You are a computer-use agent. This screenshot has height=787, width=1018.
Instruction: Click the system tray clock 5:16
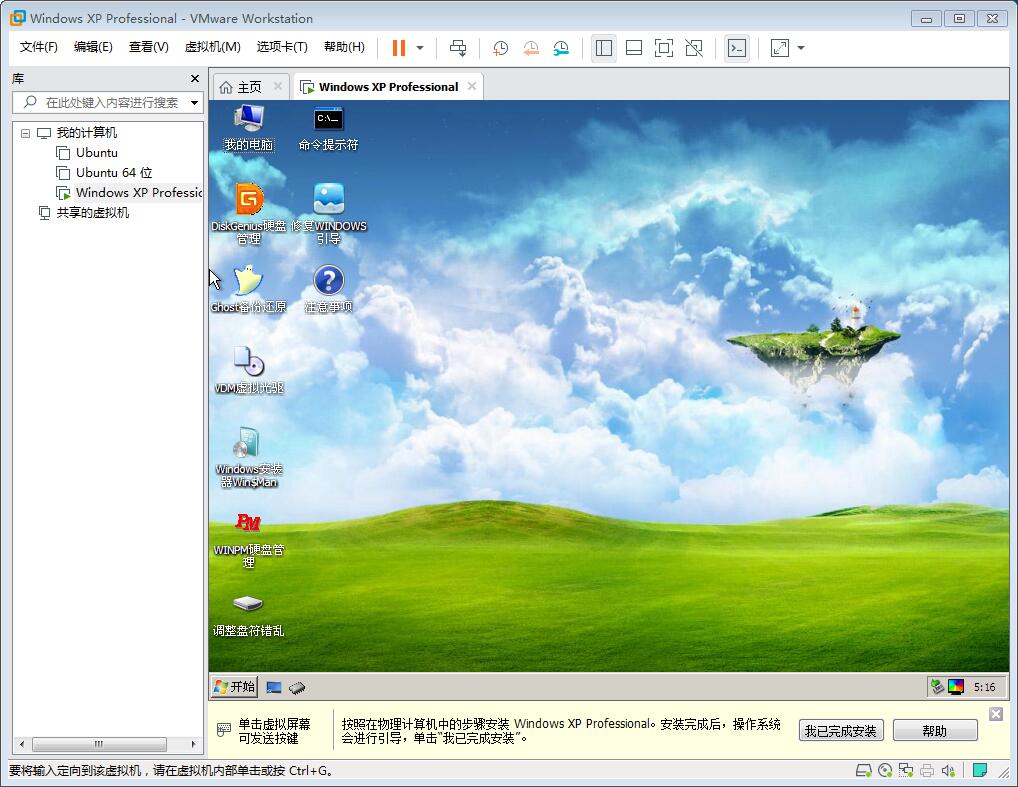pos(984,687)
